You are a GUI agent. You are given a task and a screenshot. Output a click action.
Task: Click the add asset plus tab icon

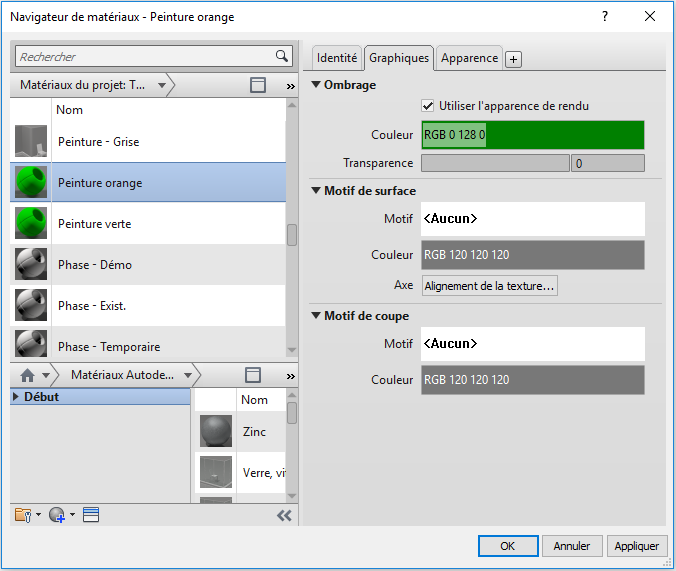pyautogui.click(x=513, y=59)
